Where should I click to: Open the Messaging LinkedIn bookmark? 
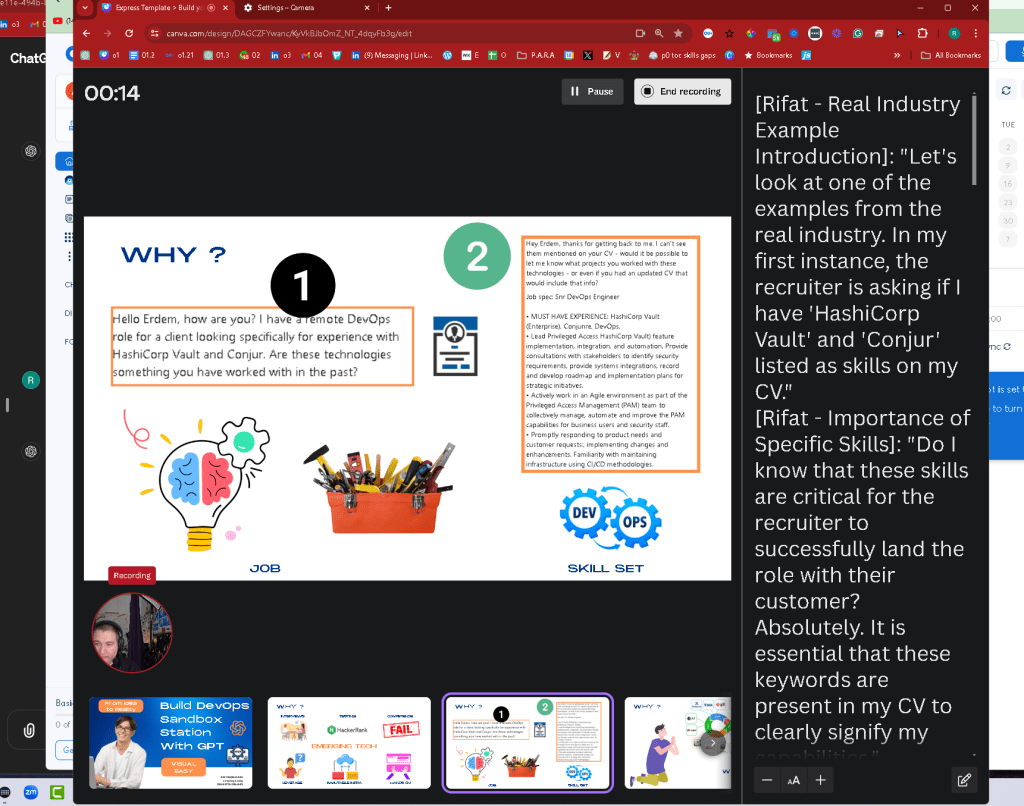coord(392,56)
